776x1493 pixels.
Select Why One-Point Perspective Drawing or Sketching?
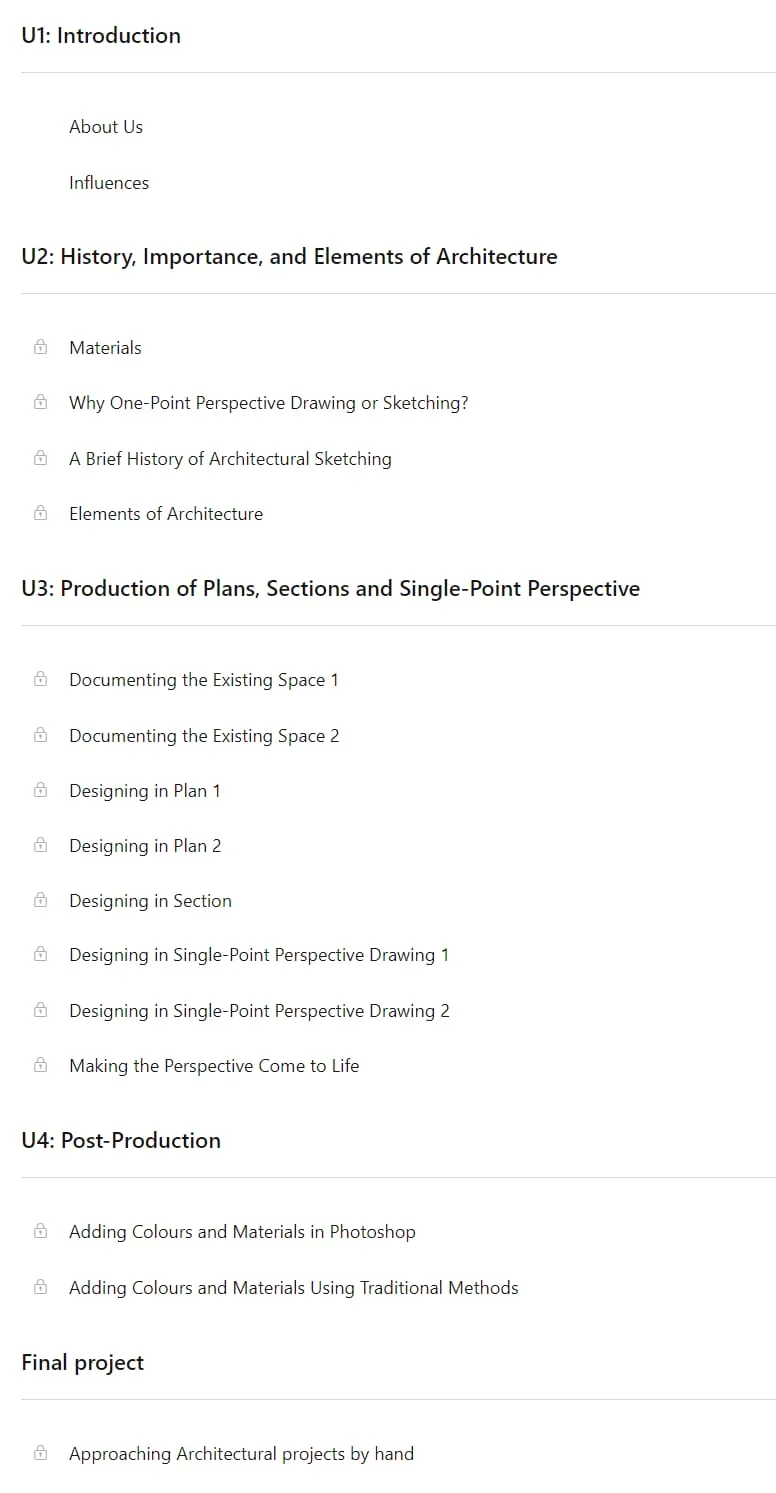[269, 403]
